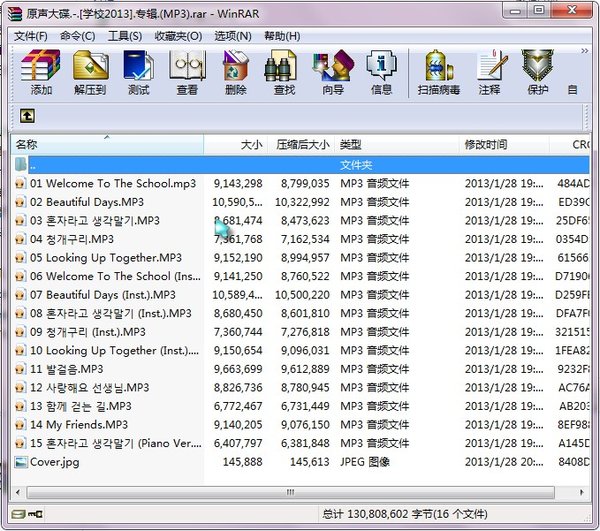The height and width of the screenshot is (531, 600).
Task: Select file 13 함께 걷는 길.MP3
Action: (81, 406)
